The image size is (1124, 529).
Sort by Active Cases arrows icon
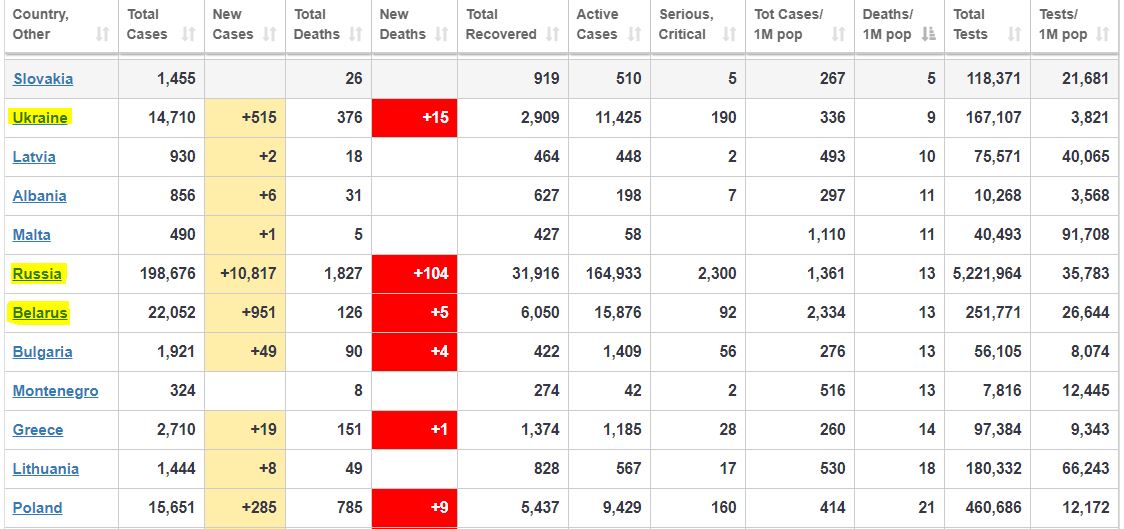coord(633,35)
